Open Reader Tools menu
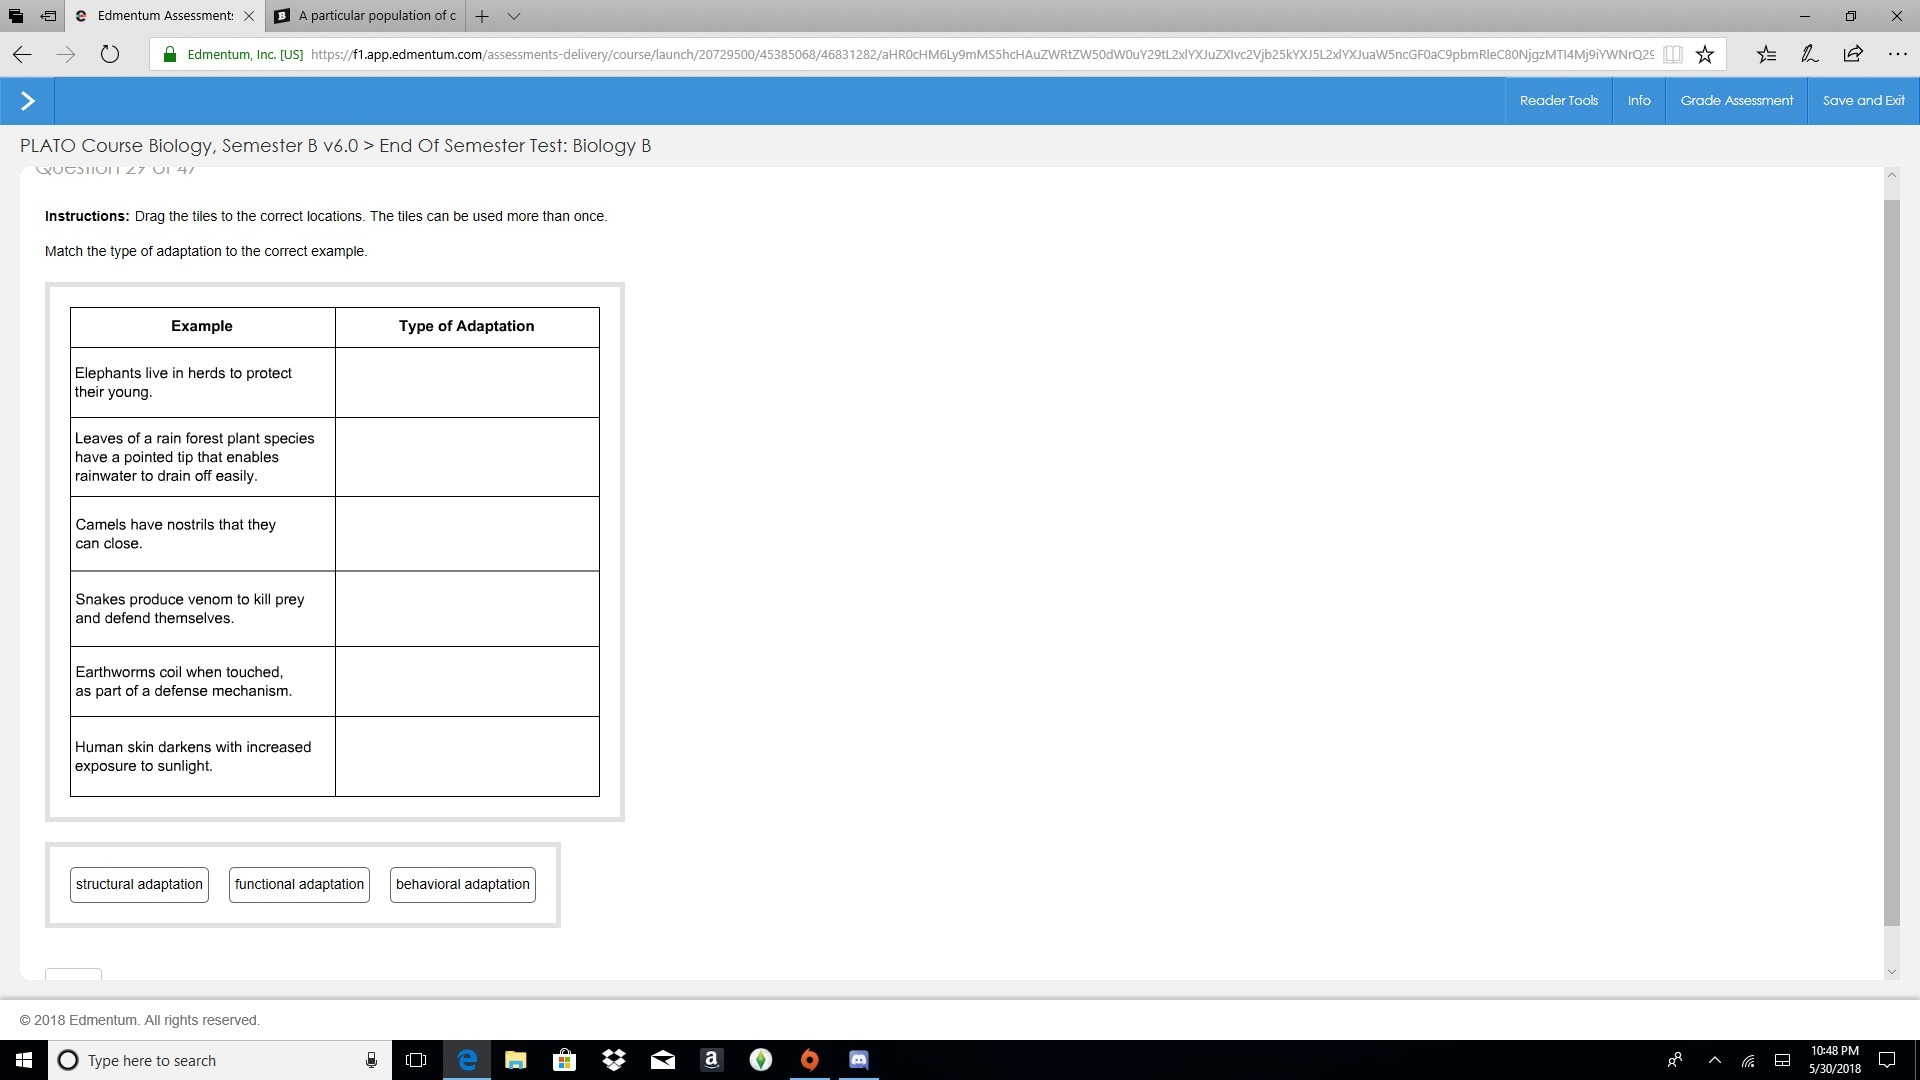 pos(1558,101)
